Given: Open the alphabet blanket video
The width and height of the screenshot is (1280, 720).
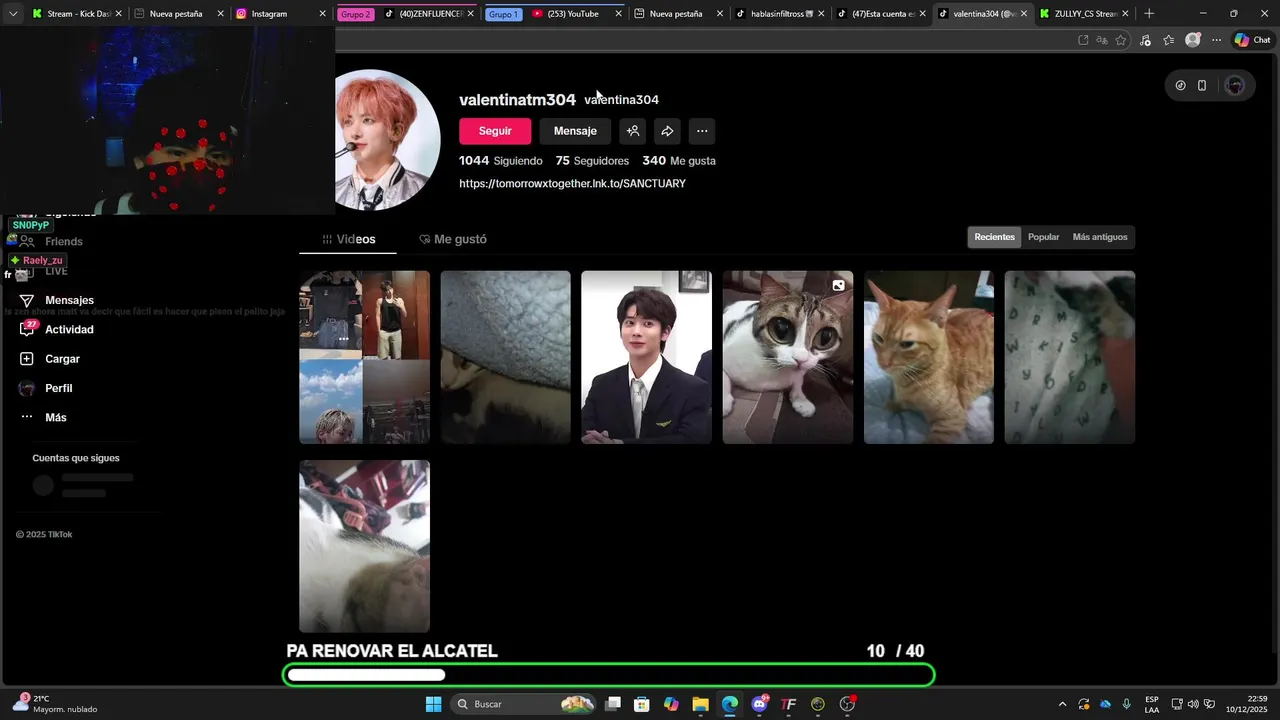Looking at the screenshot, I should [x=1070, y=357].
